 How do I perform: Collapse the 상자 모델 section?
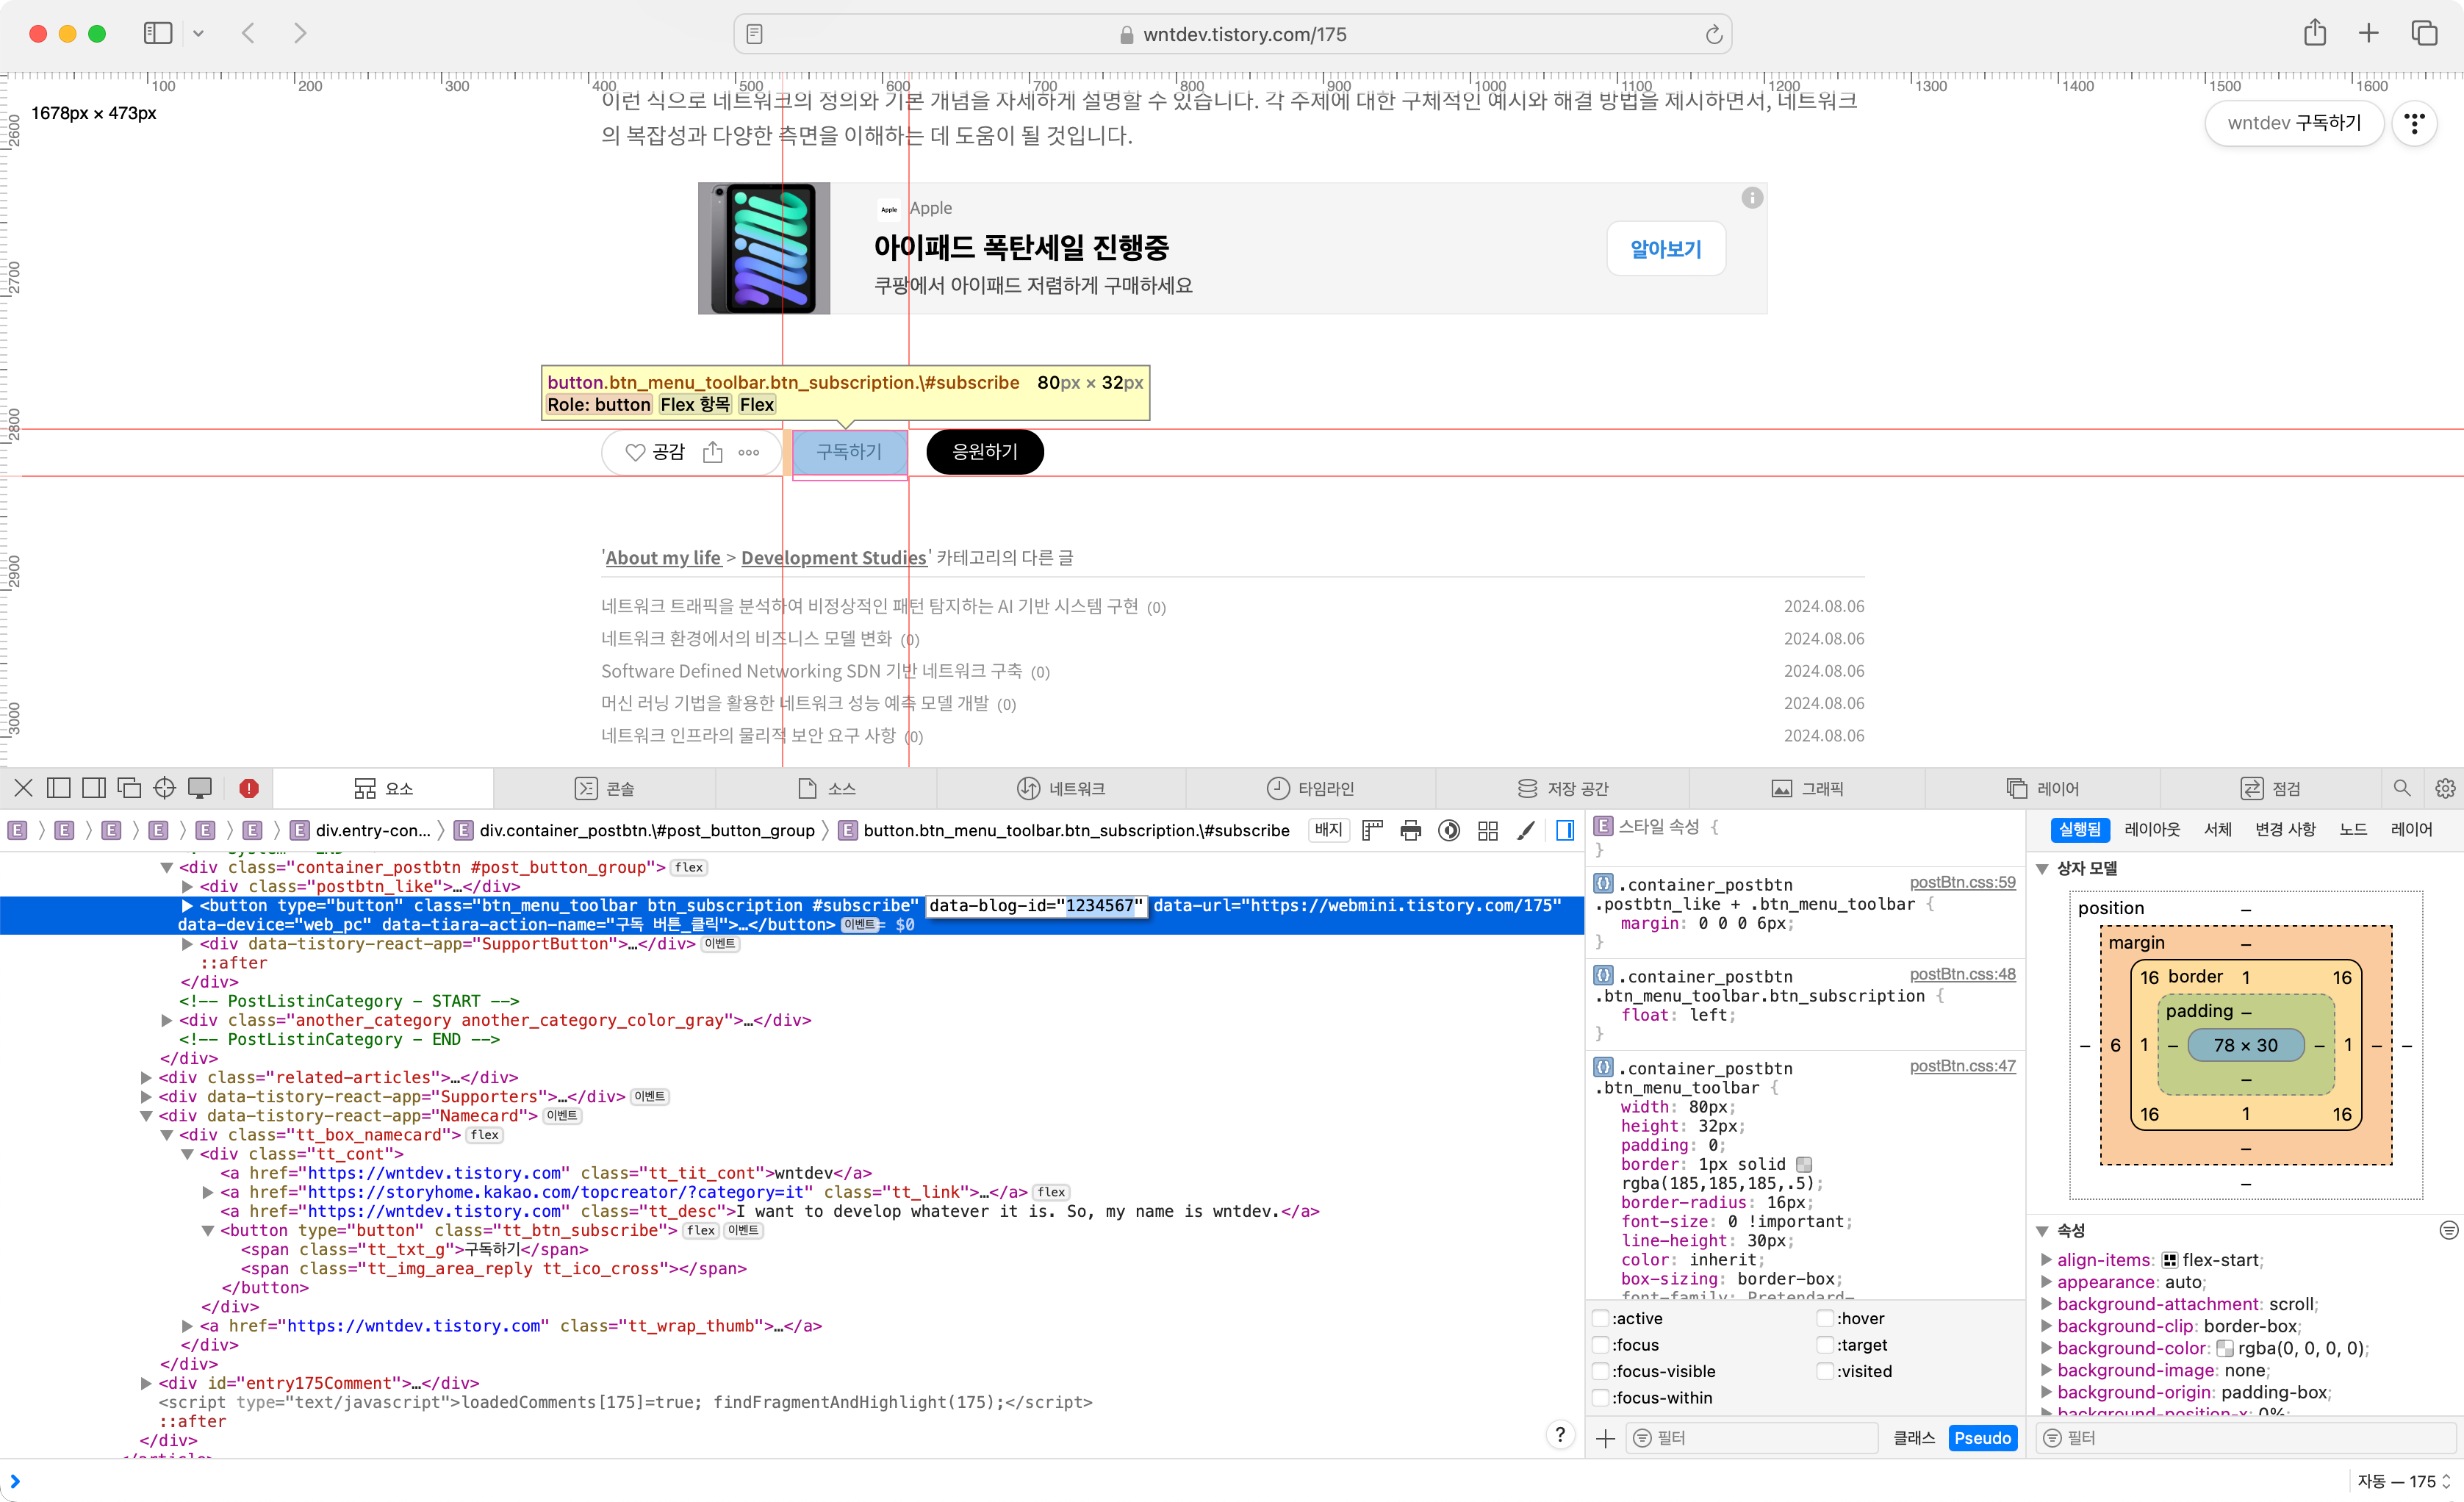2043,868
